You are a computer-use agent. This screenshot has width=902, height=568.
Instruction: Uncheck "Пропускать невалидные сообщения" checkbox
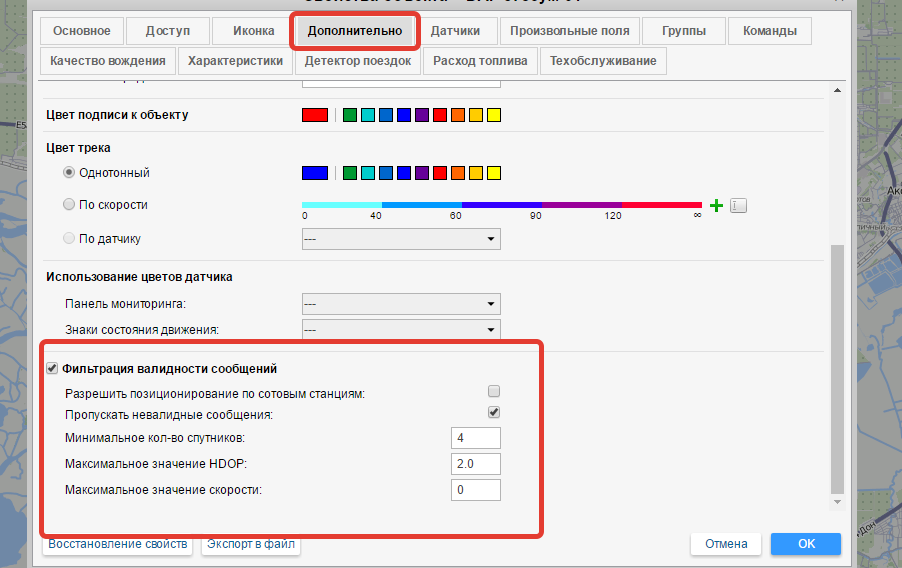point(493,413)
